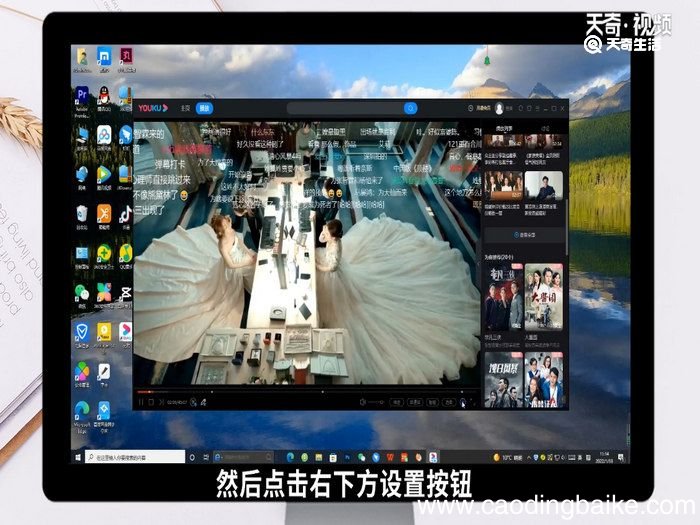Screen dimensions: 700x525
Task: Click the YOUKU logo in the player
Action: coord(153,108)
